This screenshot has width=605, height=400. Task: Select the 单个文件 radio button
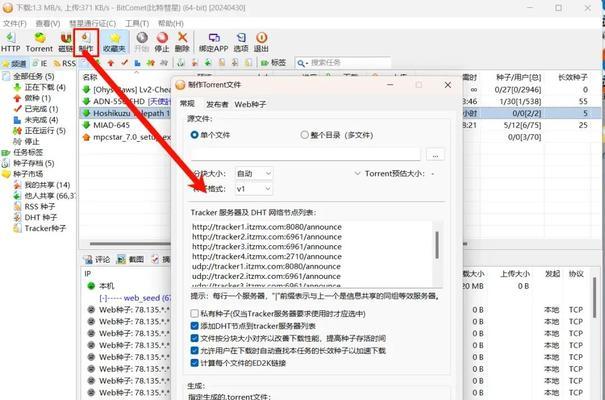tap(195, 135)
